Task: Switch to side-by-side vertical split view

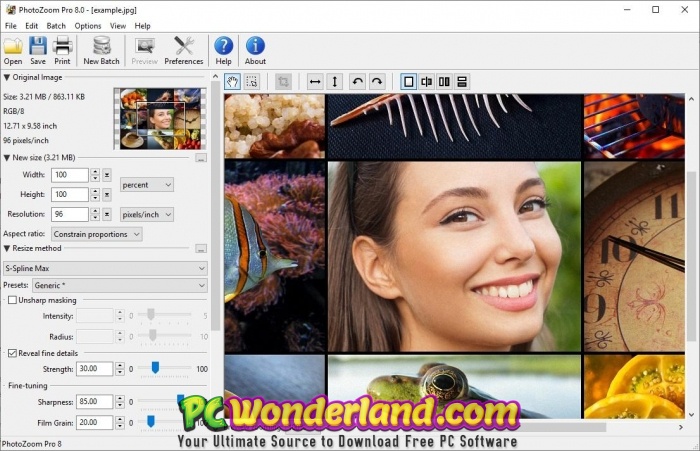Action: coord(444,82)
